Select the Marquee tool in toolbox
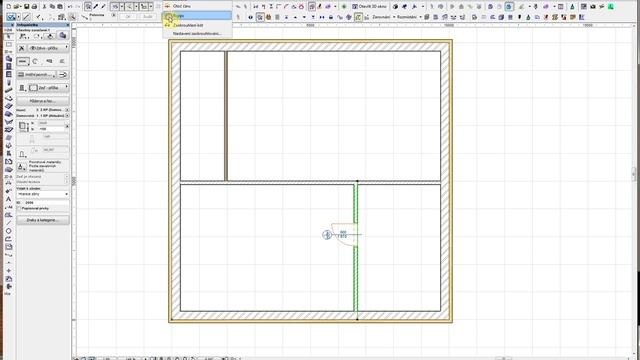 9,44
